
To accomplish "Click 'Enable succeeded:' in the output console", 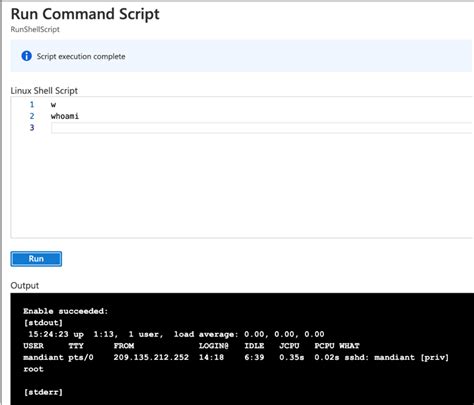I will coord(66,311).
